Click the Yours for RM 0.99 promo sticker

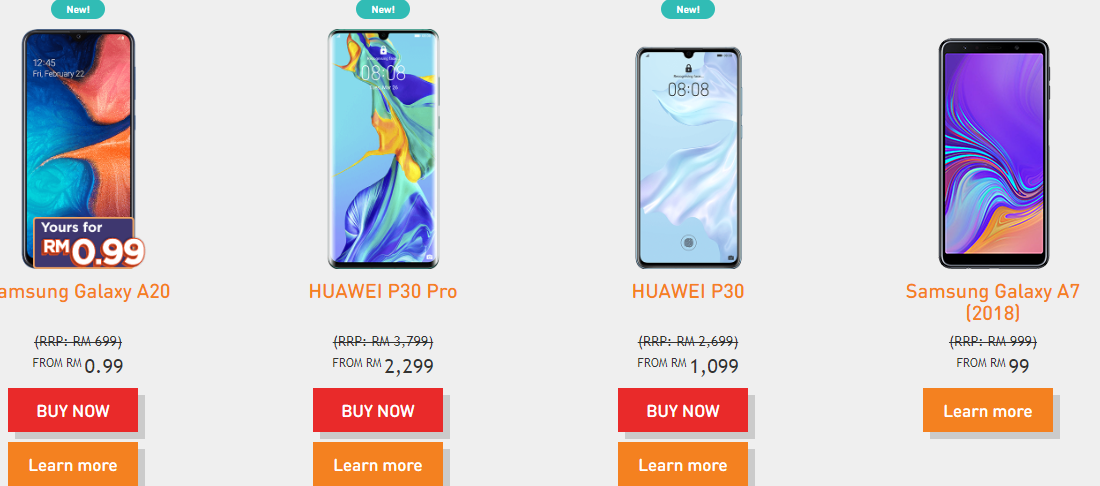(x=89, y=243)
